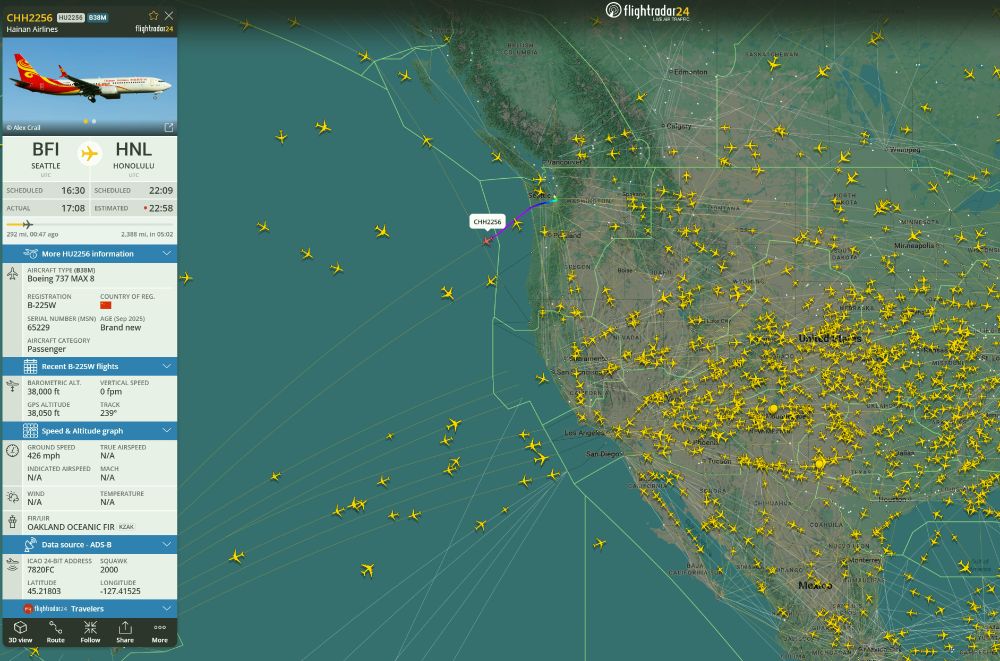
Task: Click chevron on Travelers section
Action: [166, 609]
